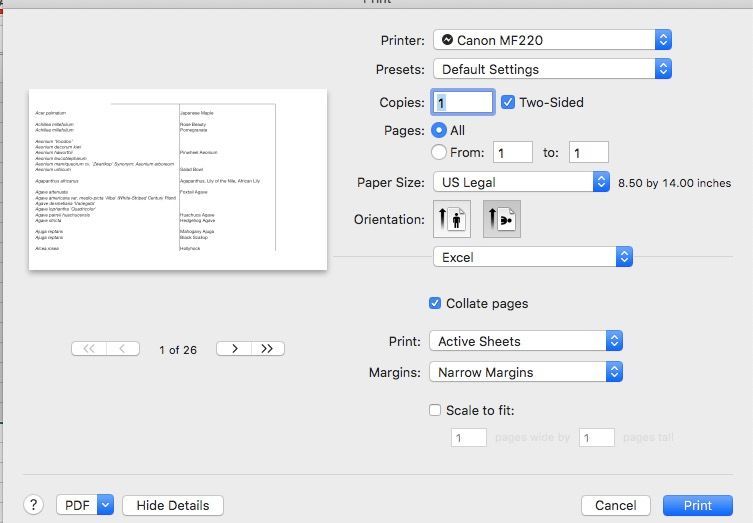Open the Printer dropdown Canon MF220

point(552,40)
